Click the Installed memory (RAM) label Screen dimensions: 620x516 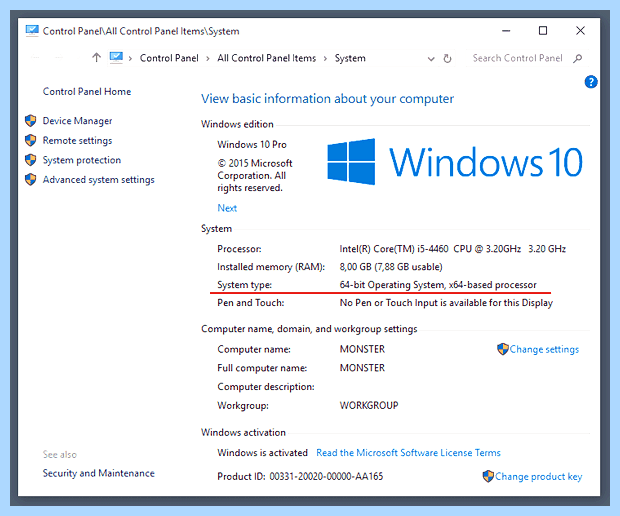[271, 267]
